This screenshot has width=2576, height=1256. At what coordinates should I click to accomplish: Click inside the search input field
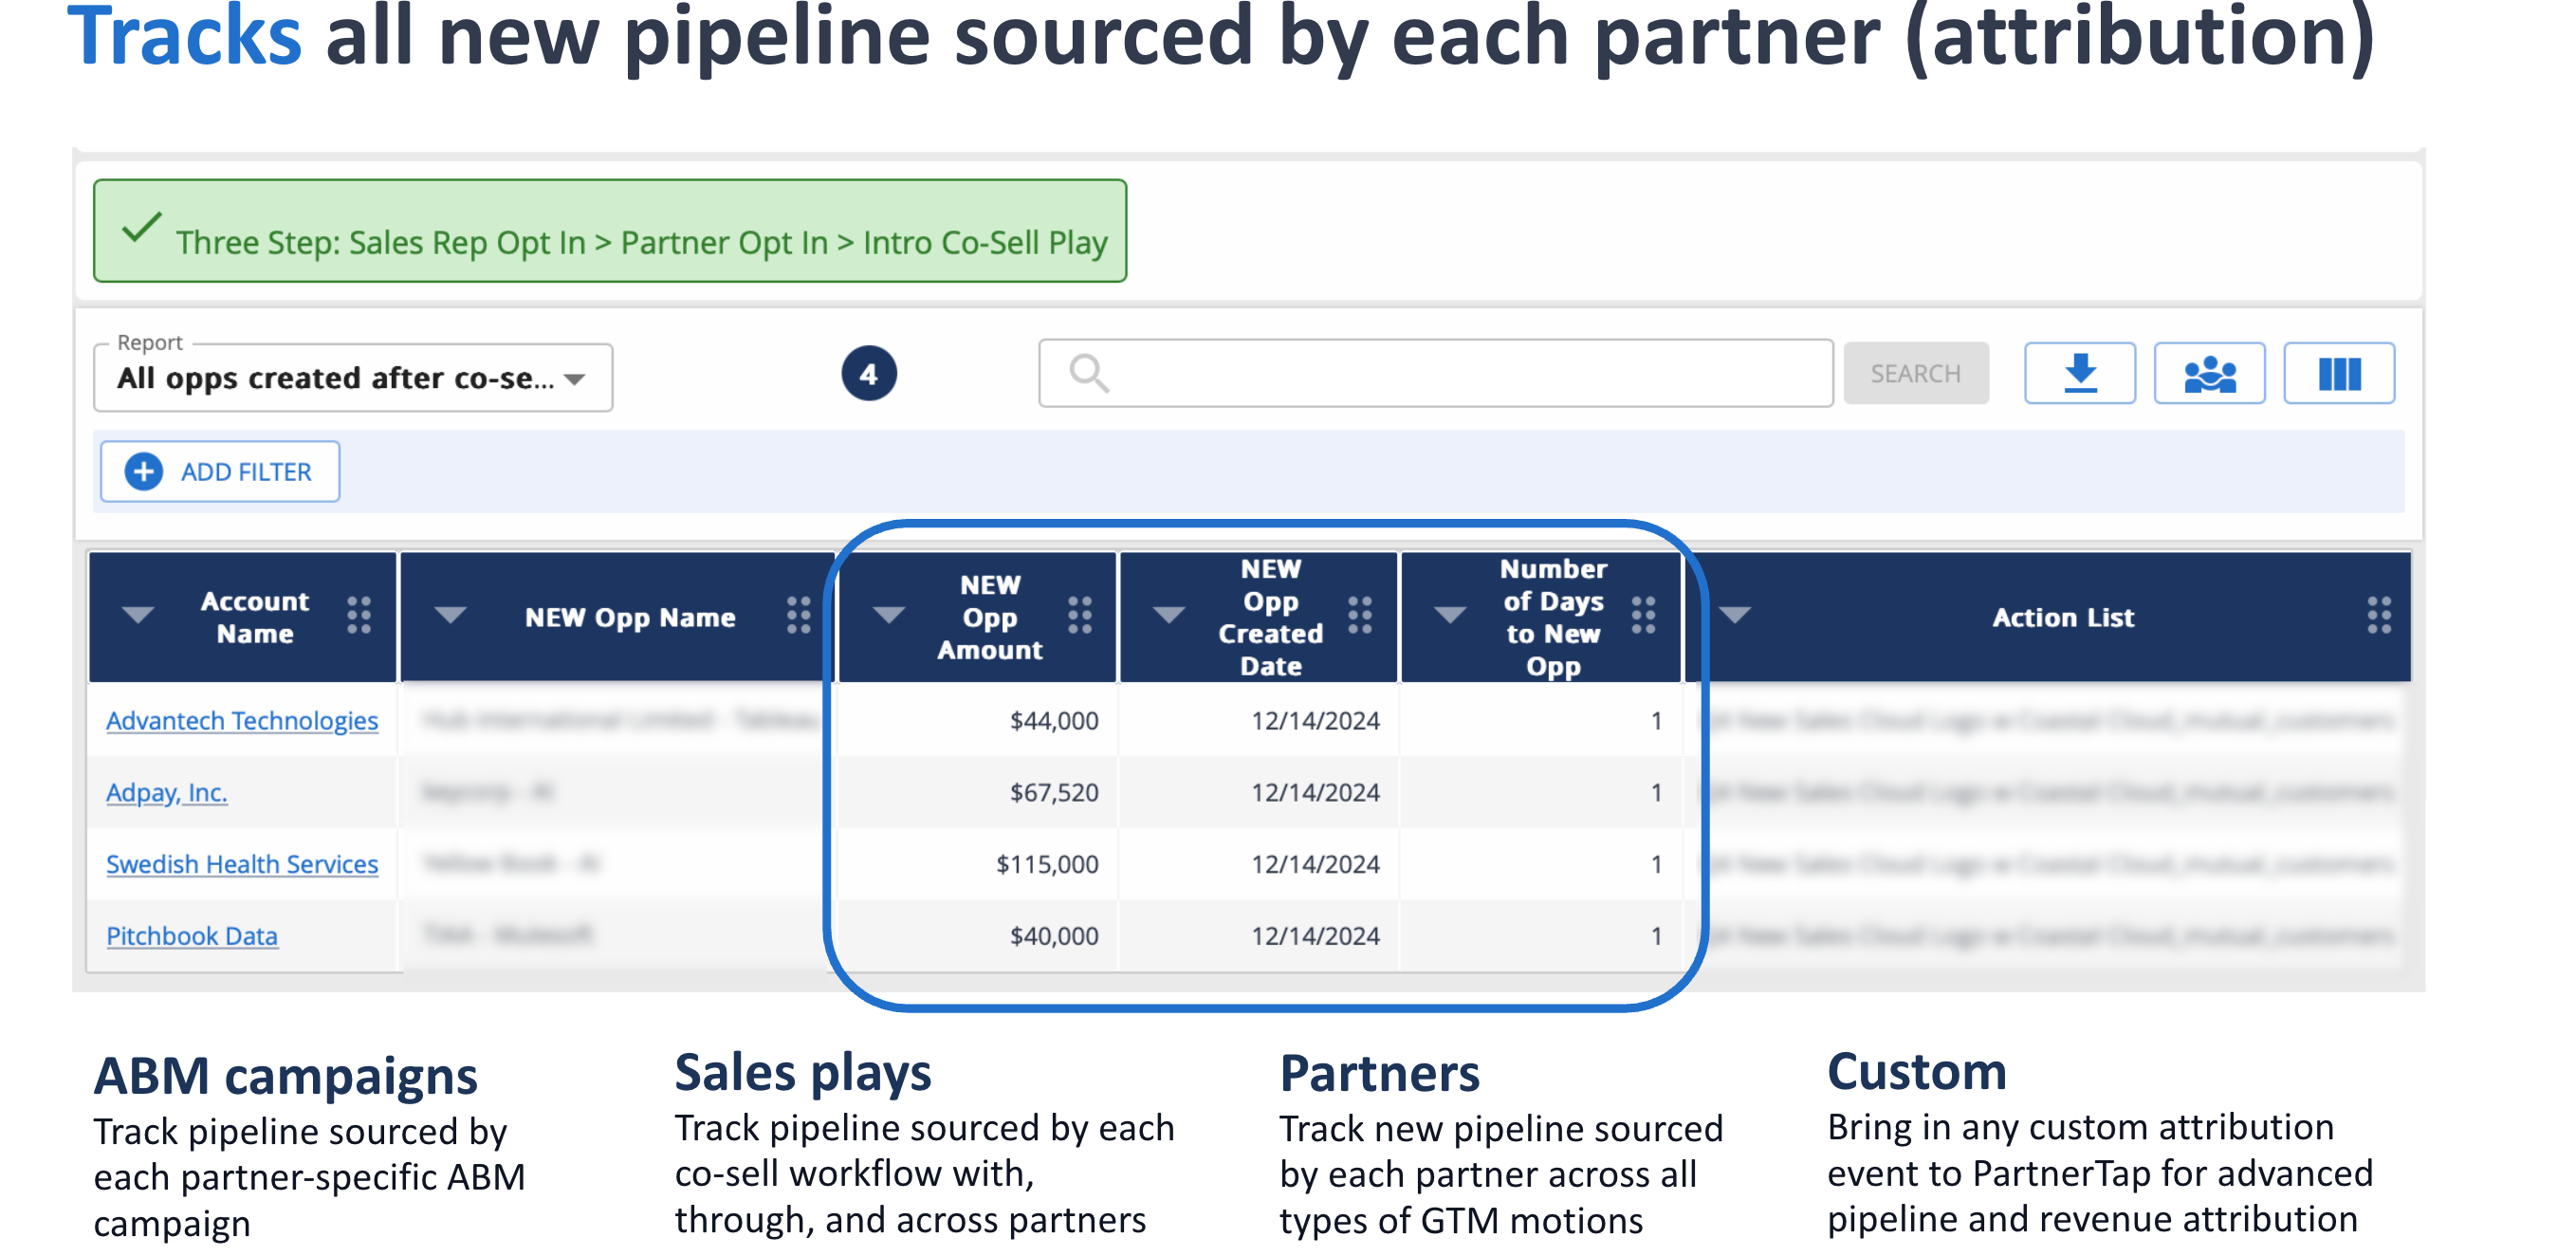coord(1460,373)
